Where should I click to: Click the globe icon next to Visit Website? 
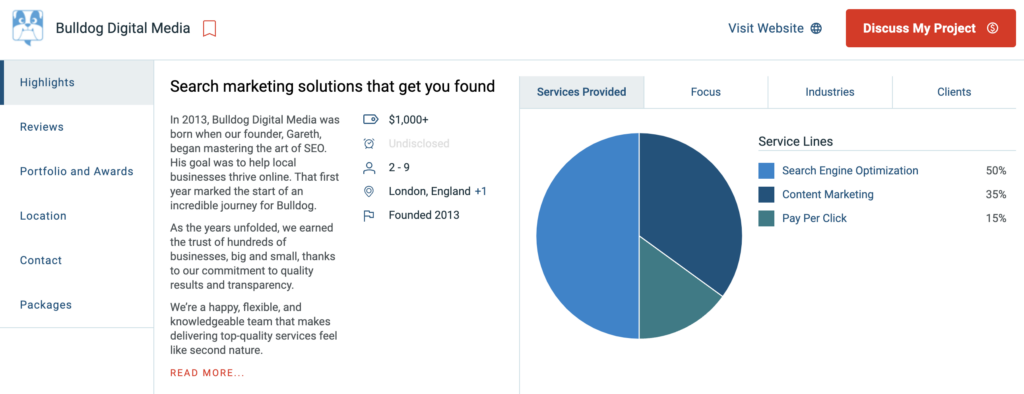tap(816, 29)
